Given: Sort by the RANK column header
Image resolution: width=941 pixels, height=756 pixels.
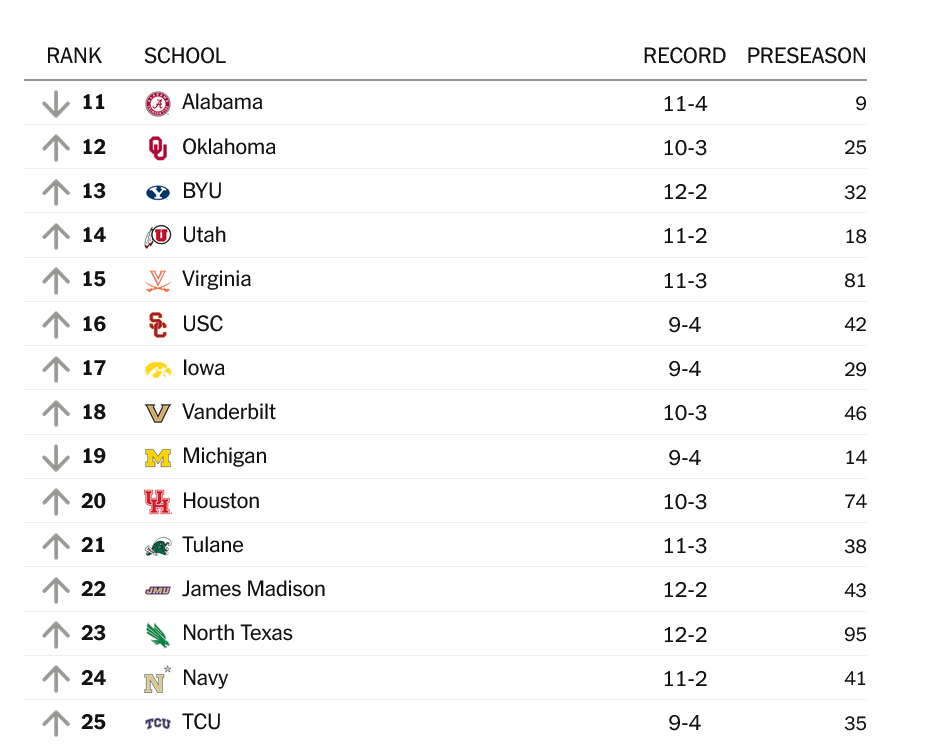Looking at the screenshot, I should [74, 56].
